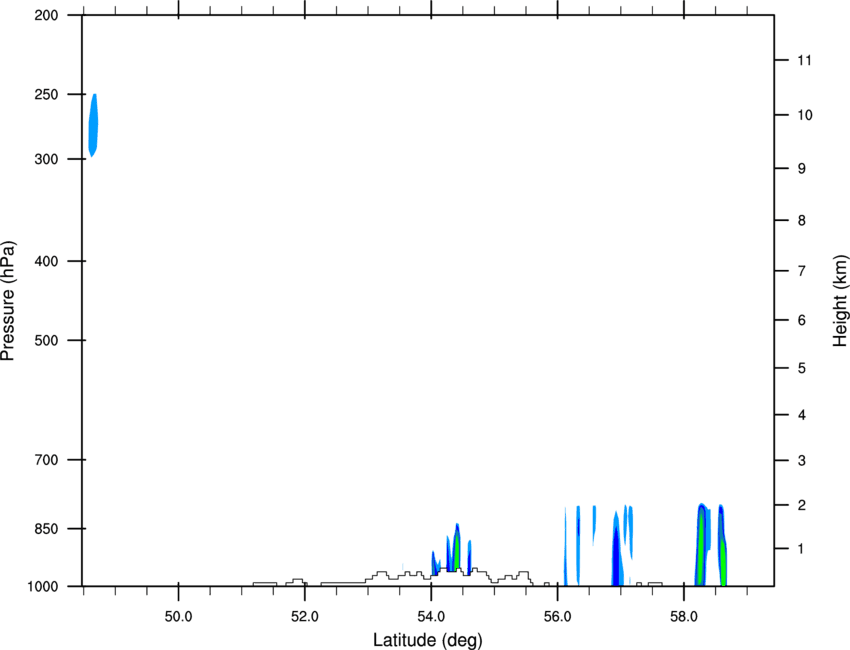Click the light blue blob near 250 hPa
Image resolution: width=850 pixels, height=650 pixels.
(x=93, y=126)
